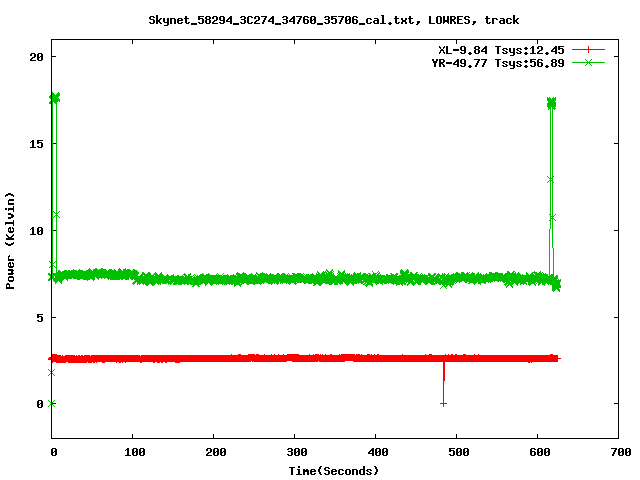Click y-axis tick label 0

[40, 404]
